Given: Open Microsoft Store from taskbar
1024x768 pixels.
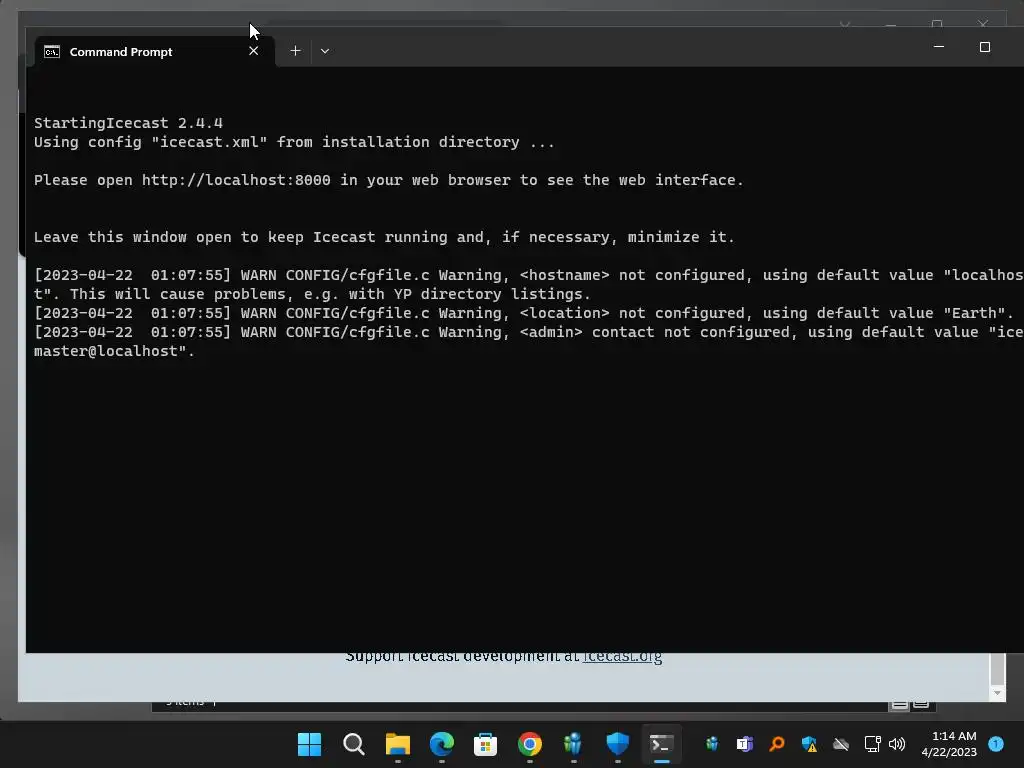Looking at the screenshot, I should click(x=485, y=744).
